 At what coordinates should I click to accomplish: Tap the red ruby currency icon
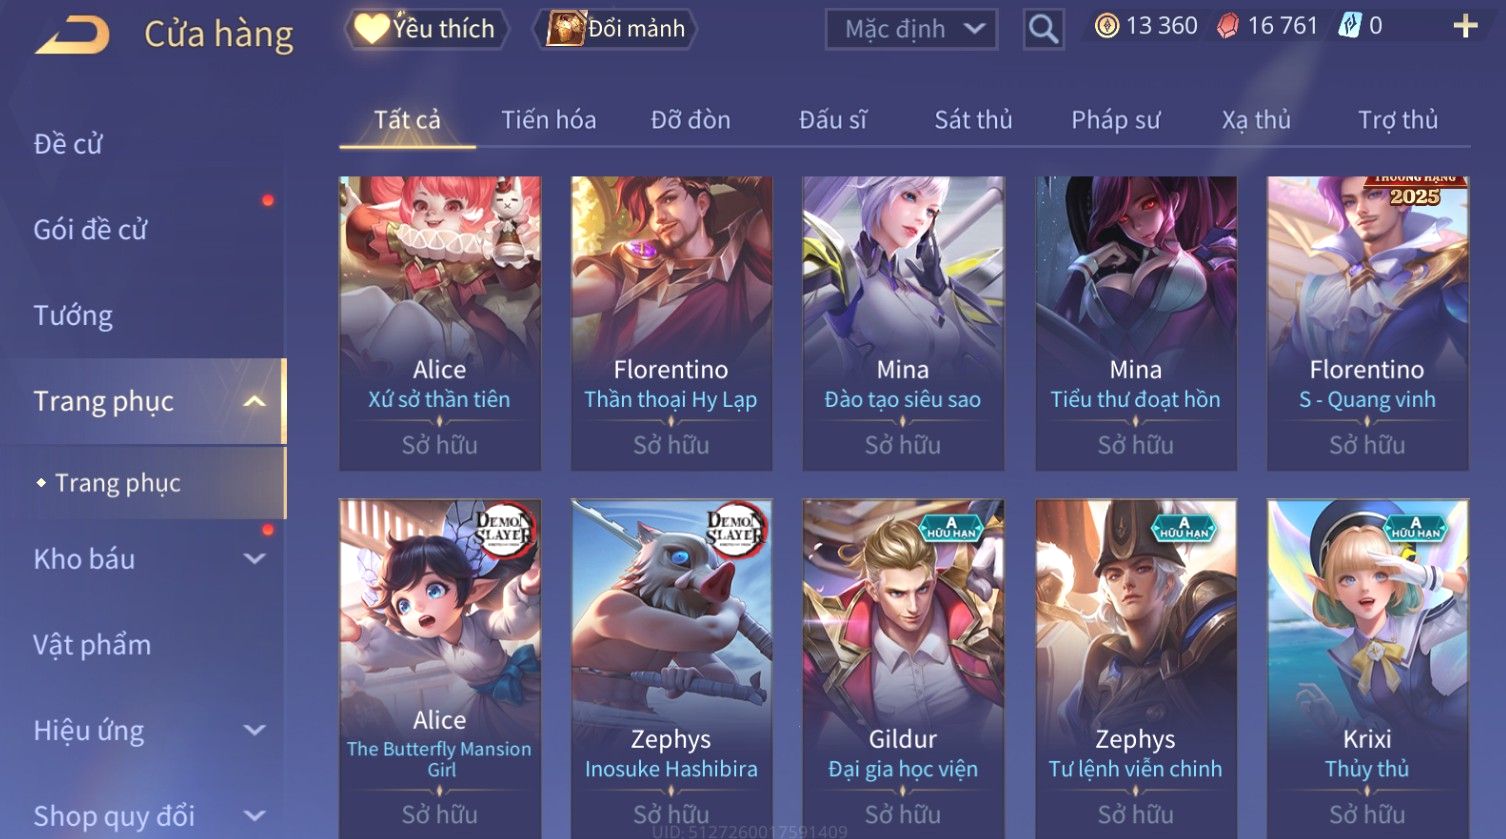[1227, 26]
